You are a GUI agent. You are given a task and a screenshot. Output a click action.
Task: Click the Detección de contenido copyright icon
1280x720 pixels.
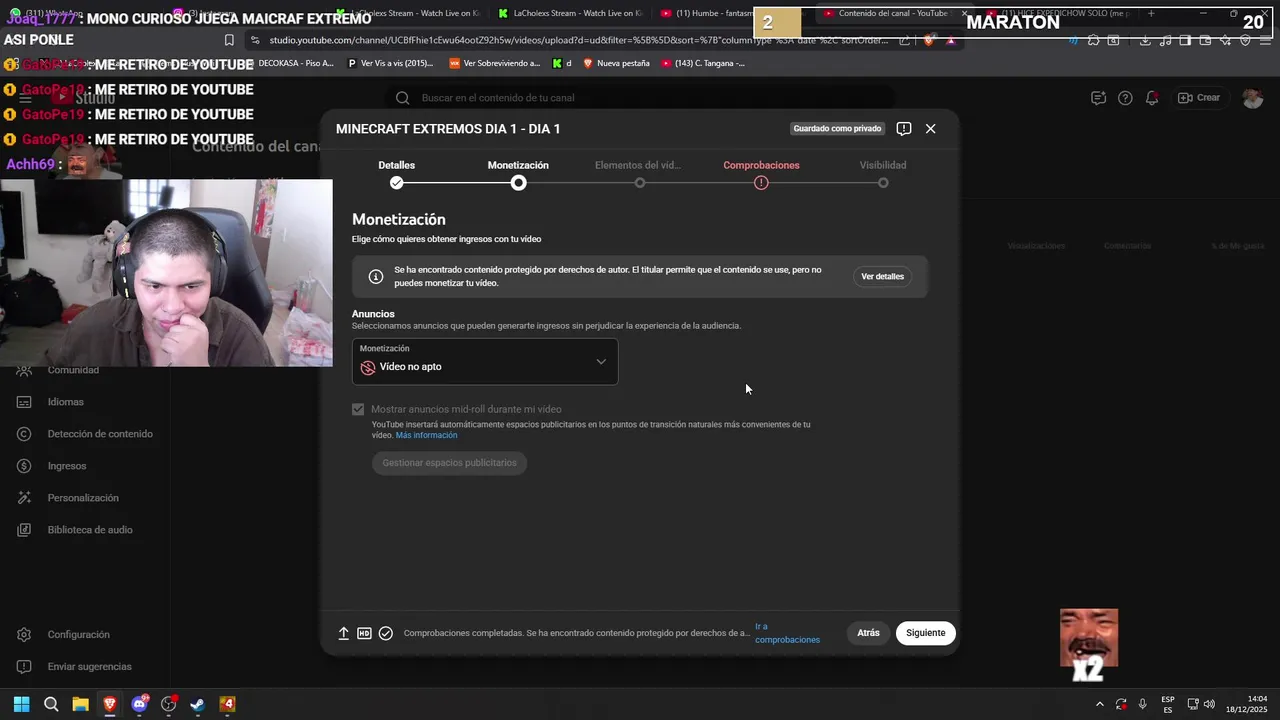[x=25, y=434]
